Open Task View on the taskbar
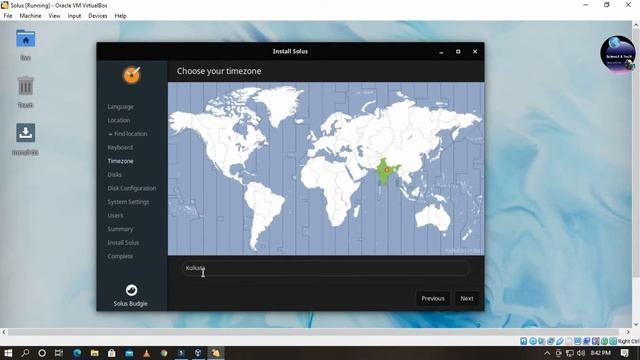The image size is (640, 360). click(59, 353)
